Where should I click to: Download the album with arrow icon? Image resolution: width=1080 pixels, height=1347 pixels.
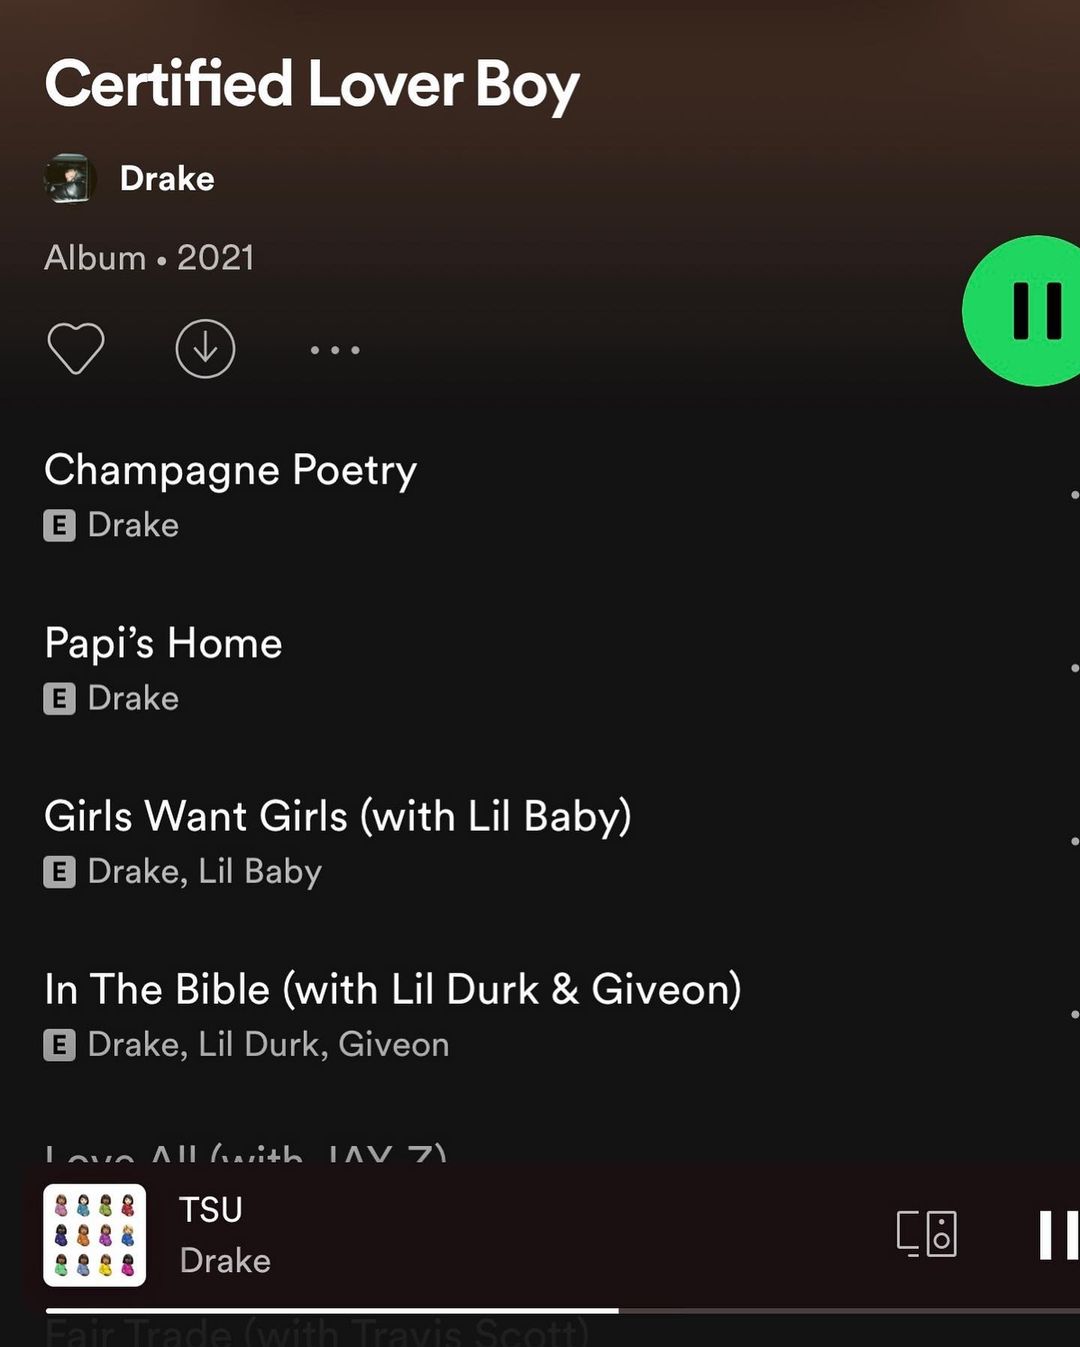[x=205, y=349]
